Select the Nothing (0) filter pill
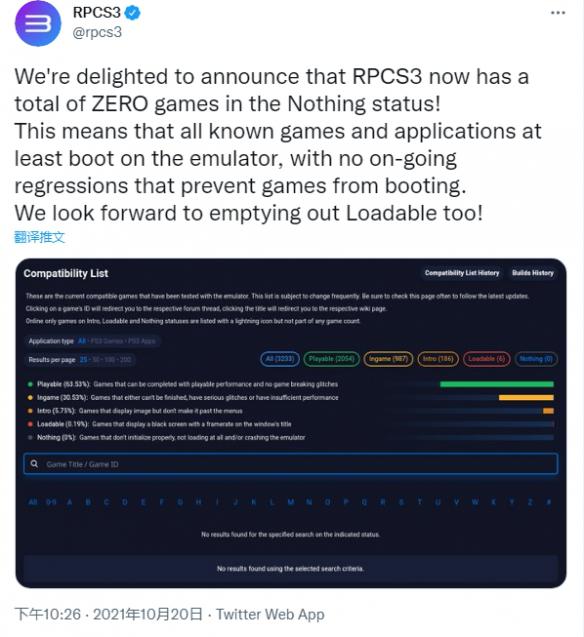The width and height of the screenshot is (584, 637). click(536, 359)
